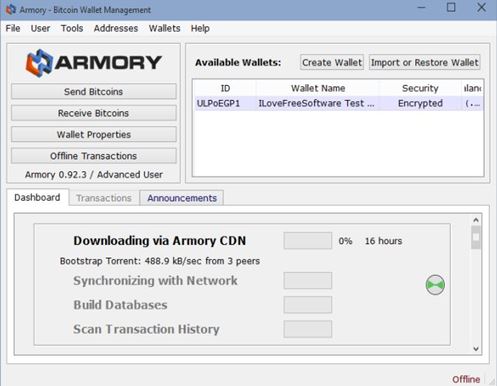This screenshot has height=386, width=497.
Task: Click the Synchronizing with Network label
Action: [x=155, y=281]
